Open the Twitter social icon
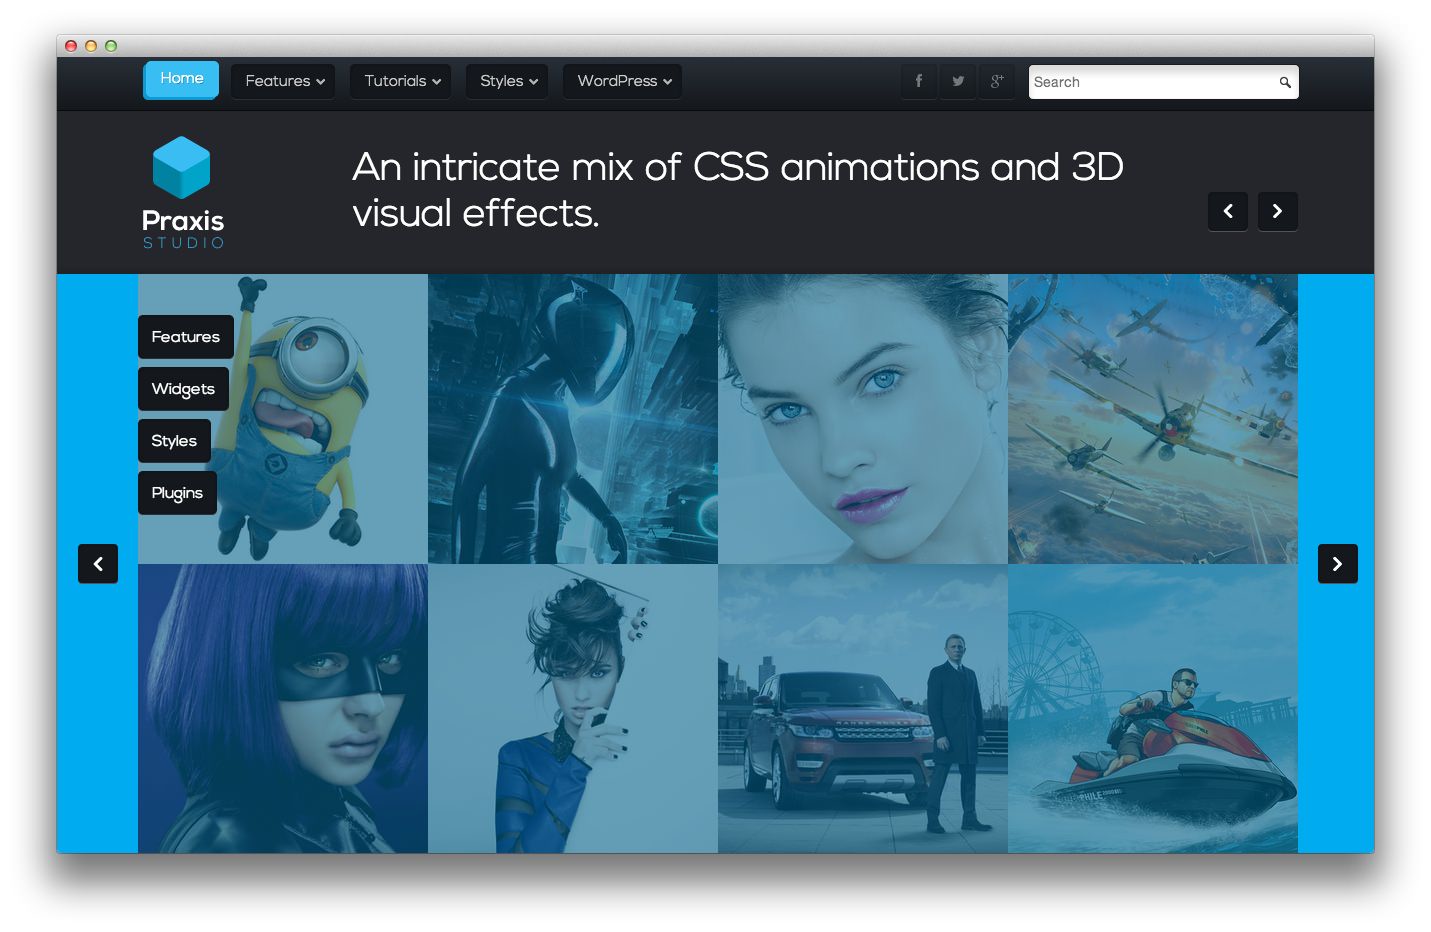Screen dimensions: 1431x932 (958, 81)
